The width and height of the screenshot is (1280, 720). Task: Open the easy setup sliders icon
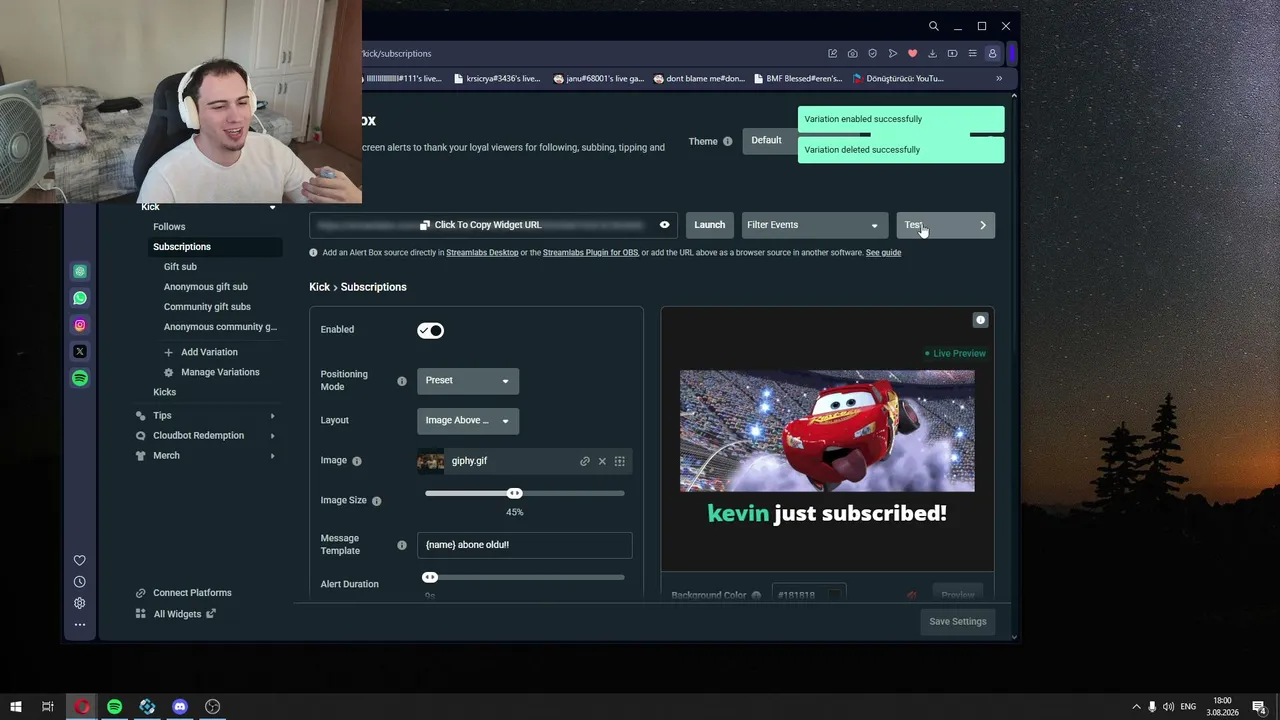pos(972,53)
